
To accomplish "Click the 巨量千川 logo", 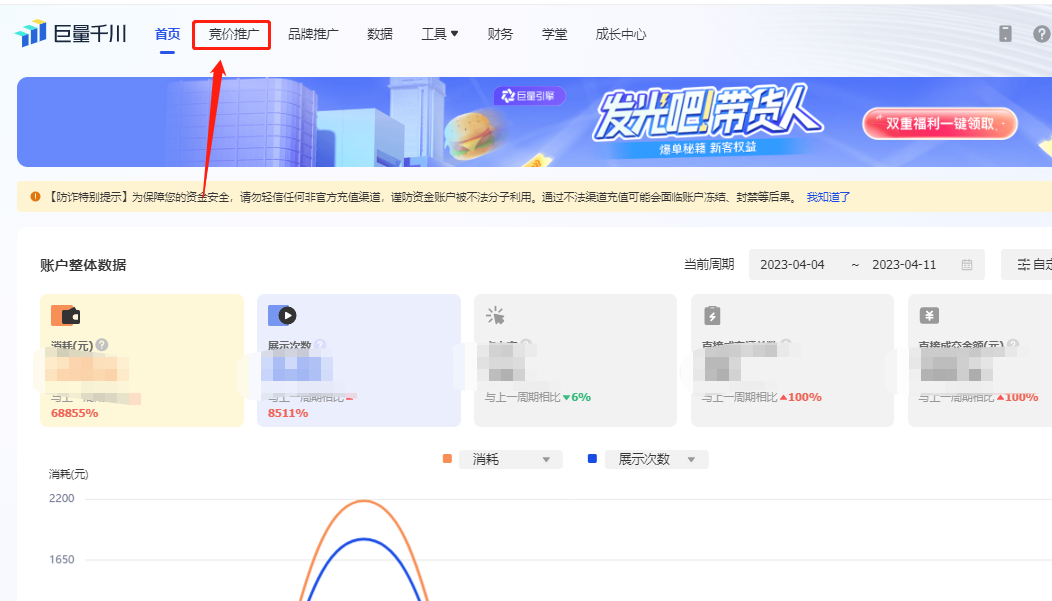I will 70,33.
